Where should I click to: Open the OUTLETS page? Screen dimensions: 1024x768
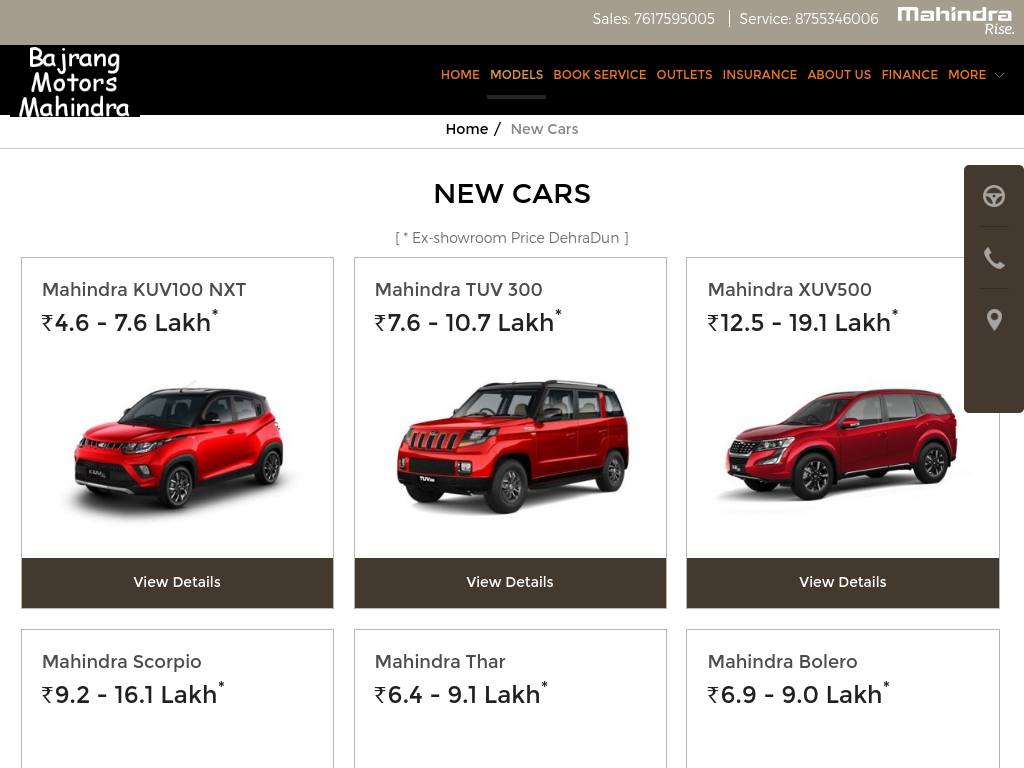tap(684, 74)
